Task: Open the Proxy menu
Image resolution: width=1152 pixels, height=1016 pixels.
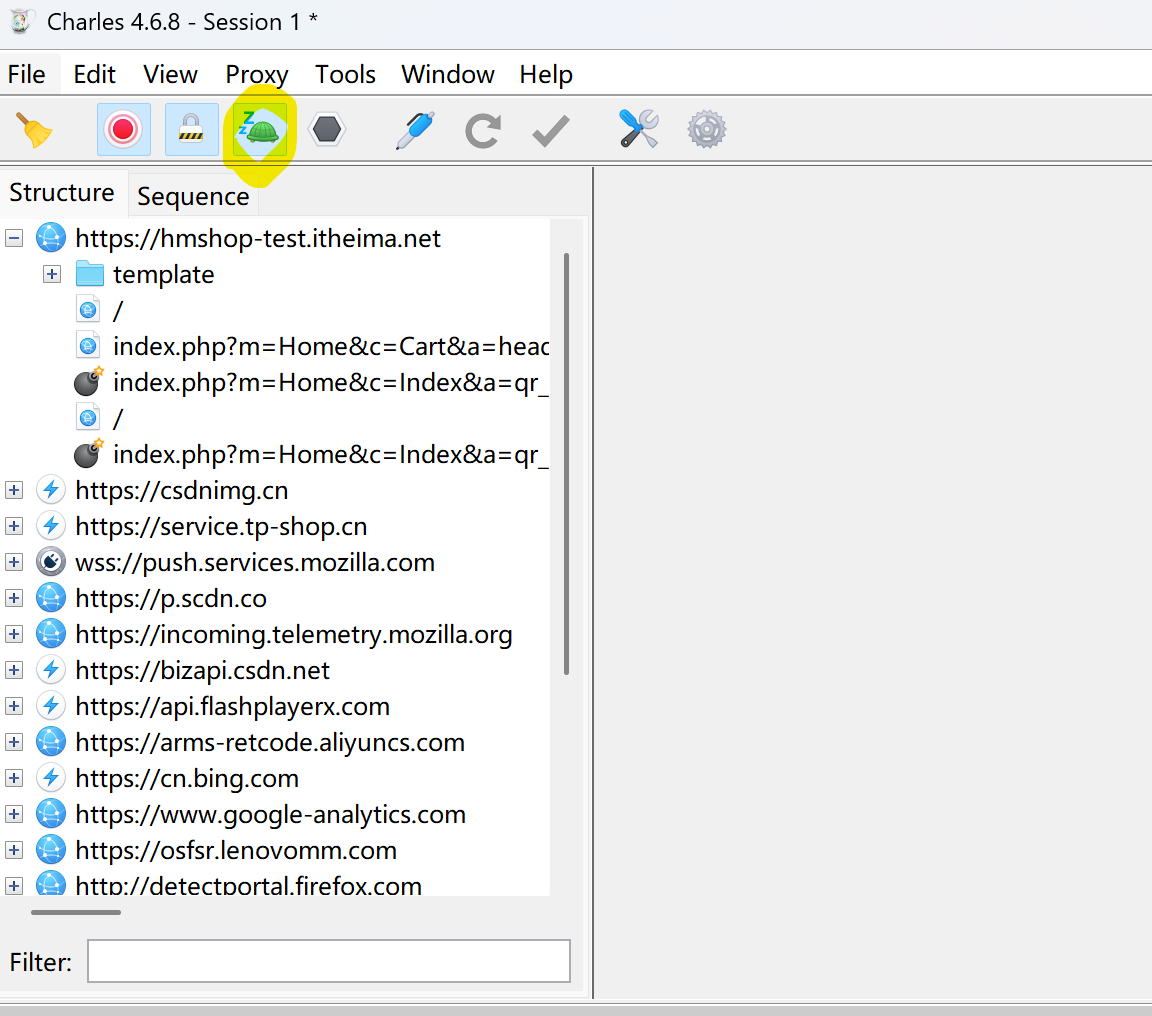Action: pos(256,74)
